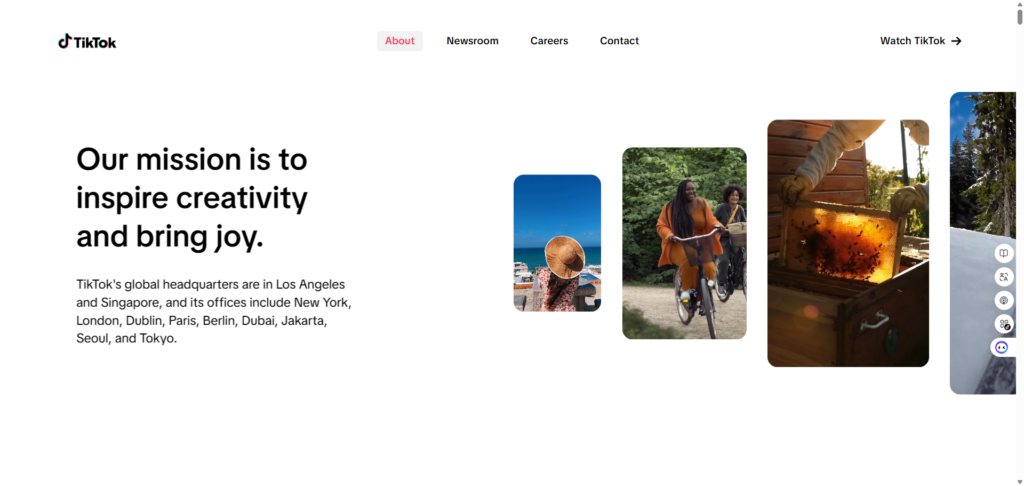This screenshot has width=1024, height=486.
Task: Open the Newsroom menu item
Action: click(x=472, y=40)
